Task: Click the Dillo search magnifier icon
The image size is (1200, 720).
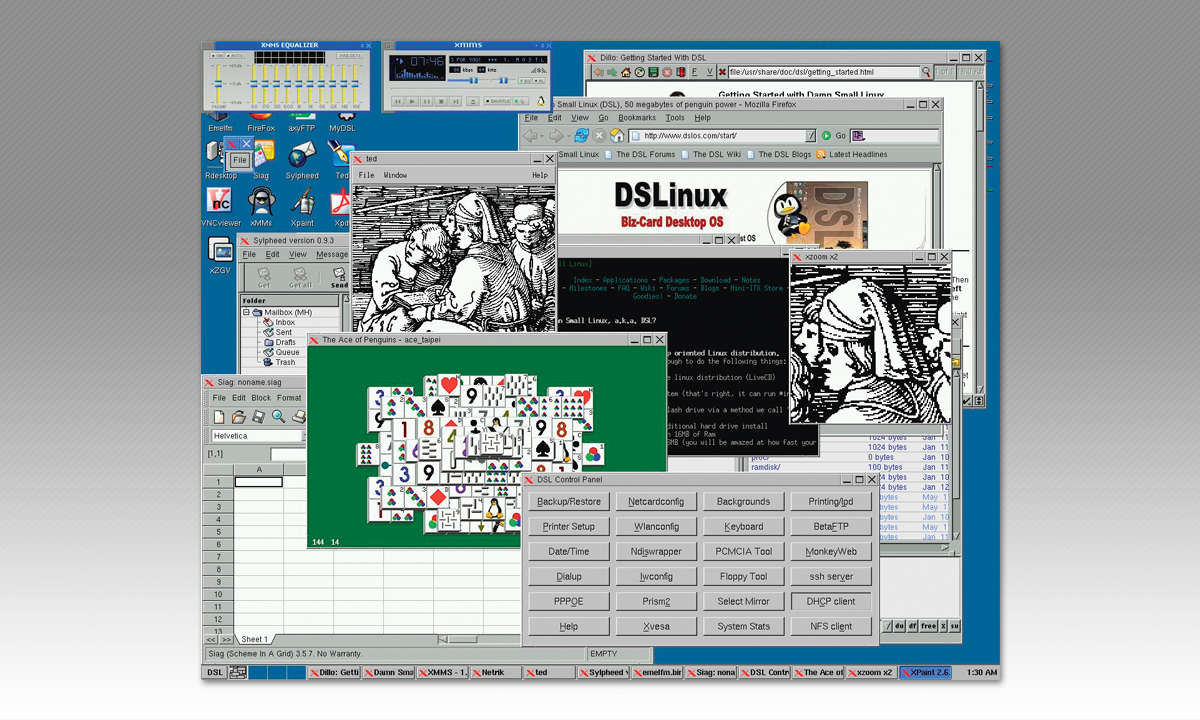Action: tap(926, 72)
